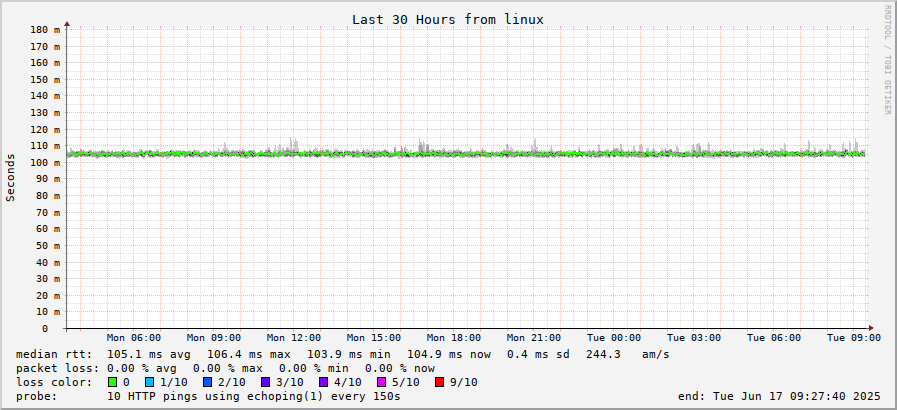Click the 'Tue 09:00' time label
This screenshot has width=897, height=410.
(x=855, y=338)
